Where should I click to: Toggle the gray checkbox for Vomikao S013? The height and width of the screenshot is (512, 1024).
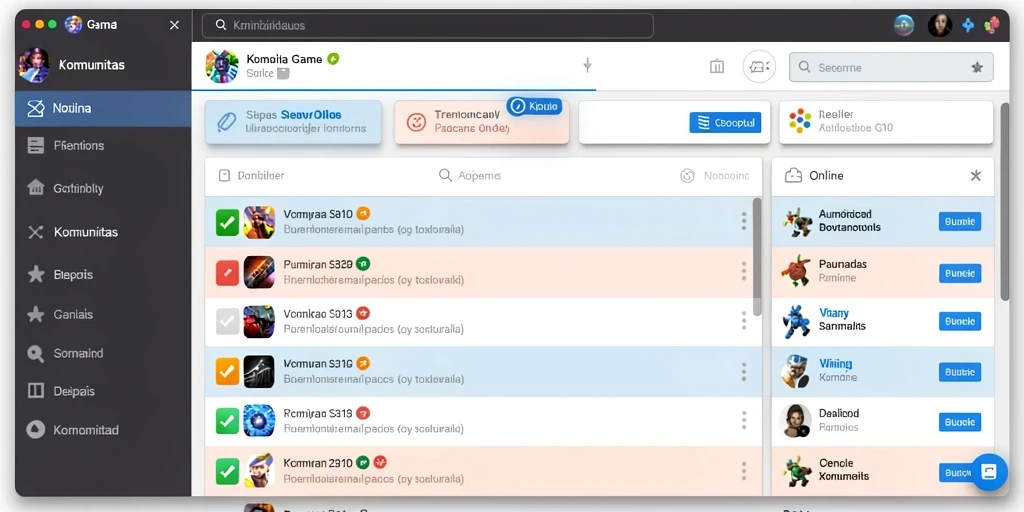click(227, 321)
